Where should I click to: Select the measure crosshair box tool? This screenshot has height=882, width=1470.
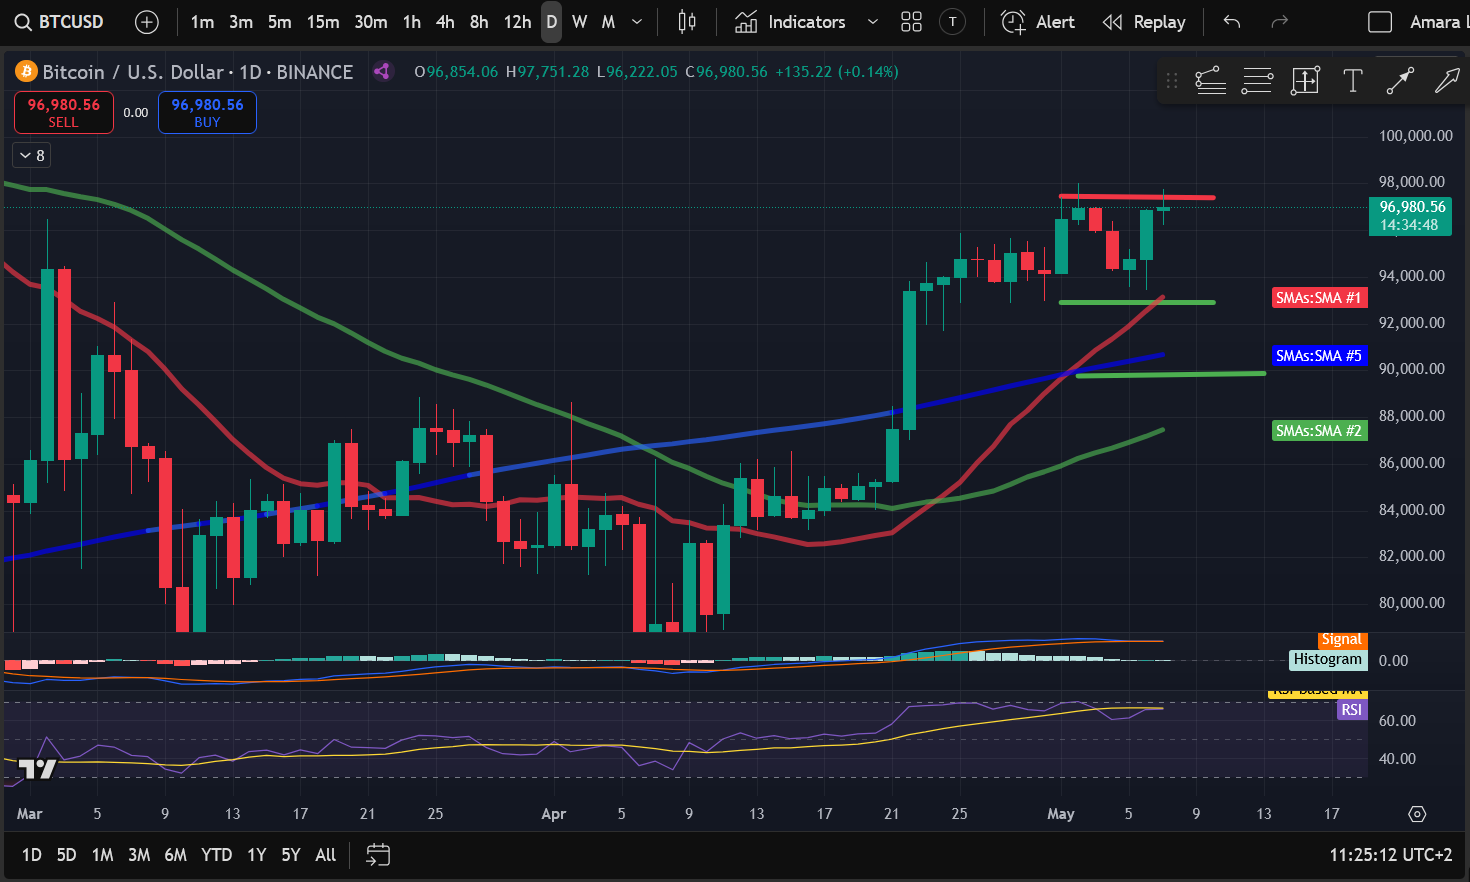pos(1305,81)
